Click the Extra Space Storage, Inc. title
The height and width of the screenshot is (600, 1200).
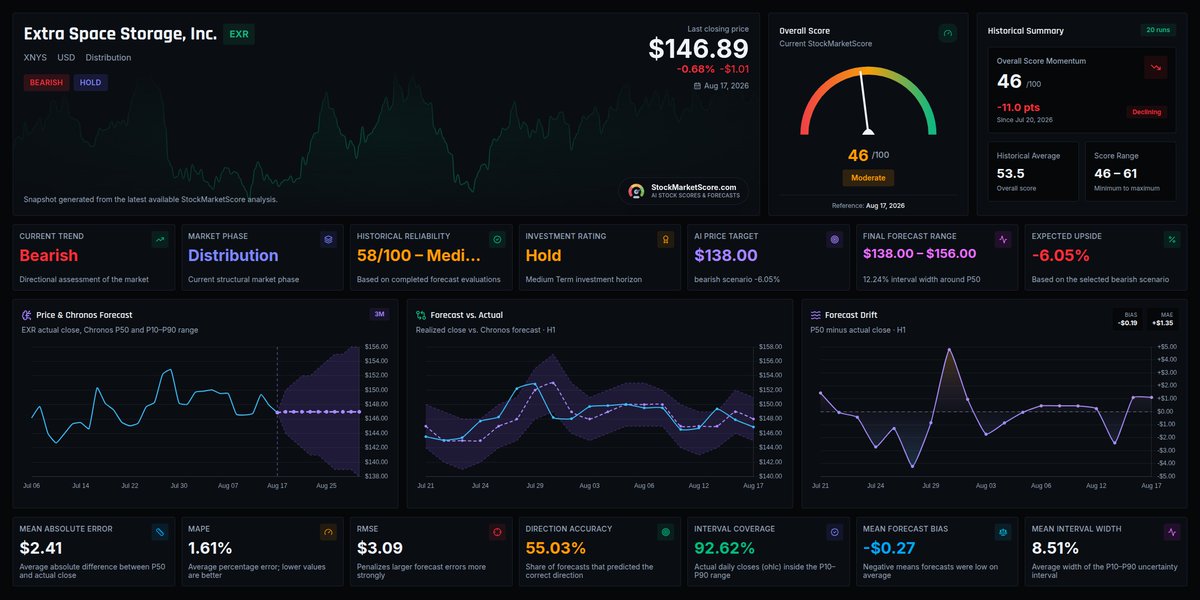pyautogui.click(x=120, y=34)
